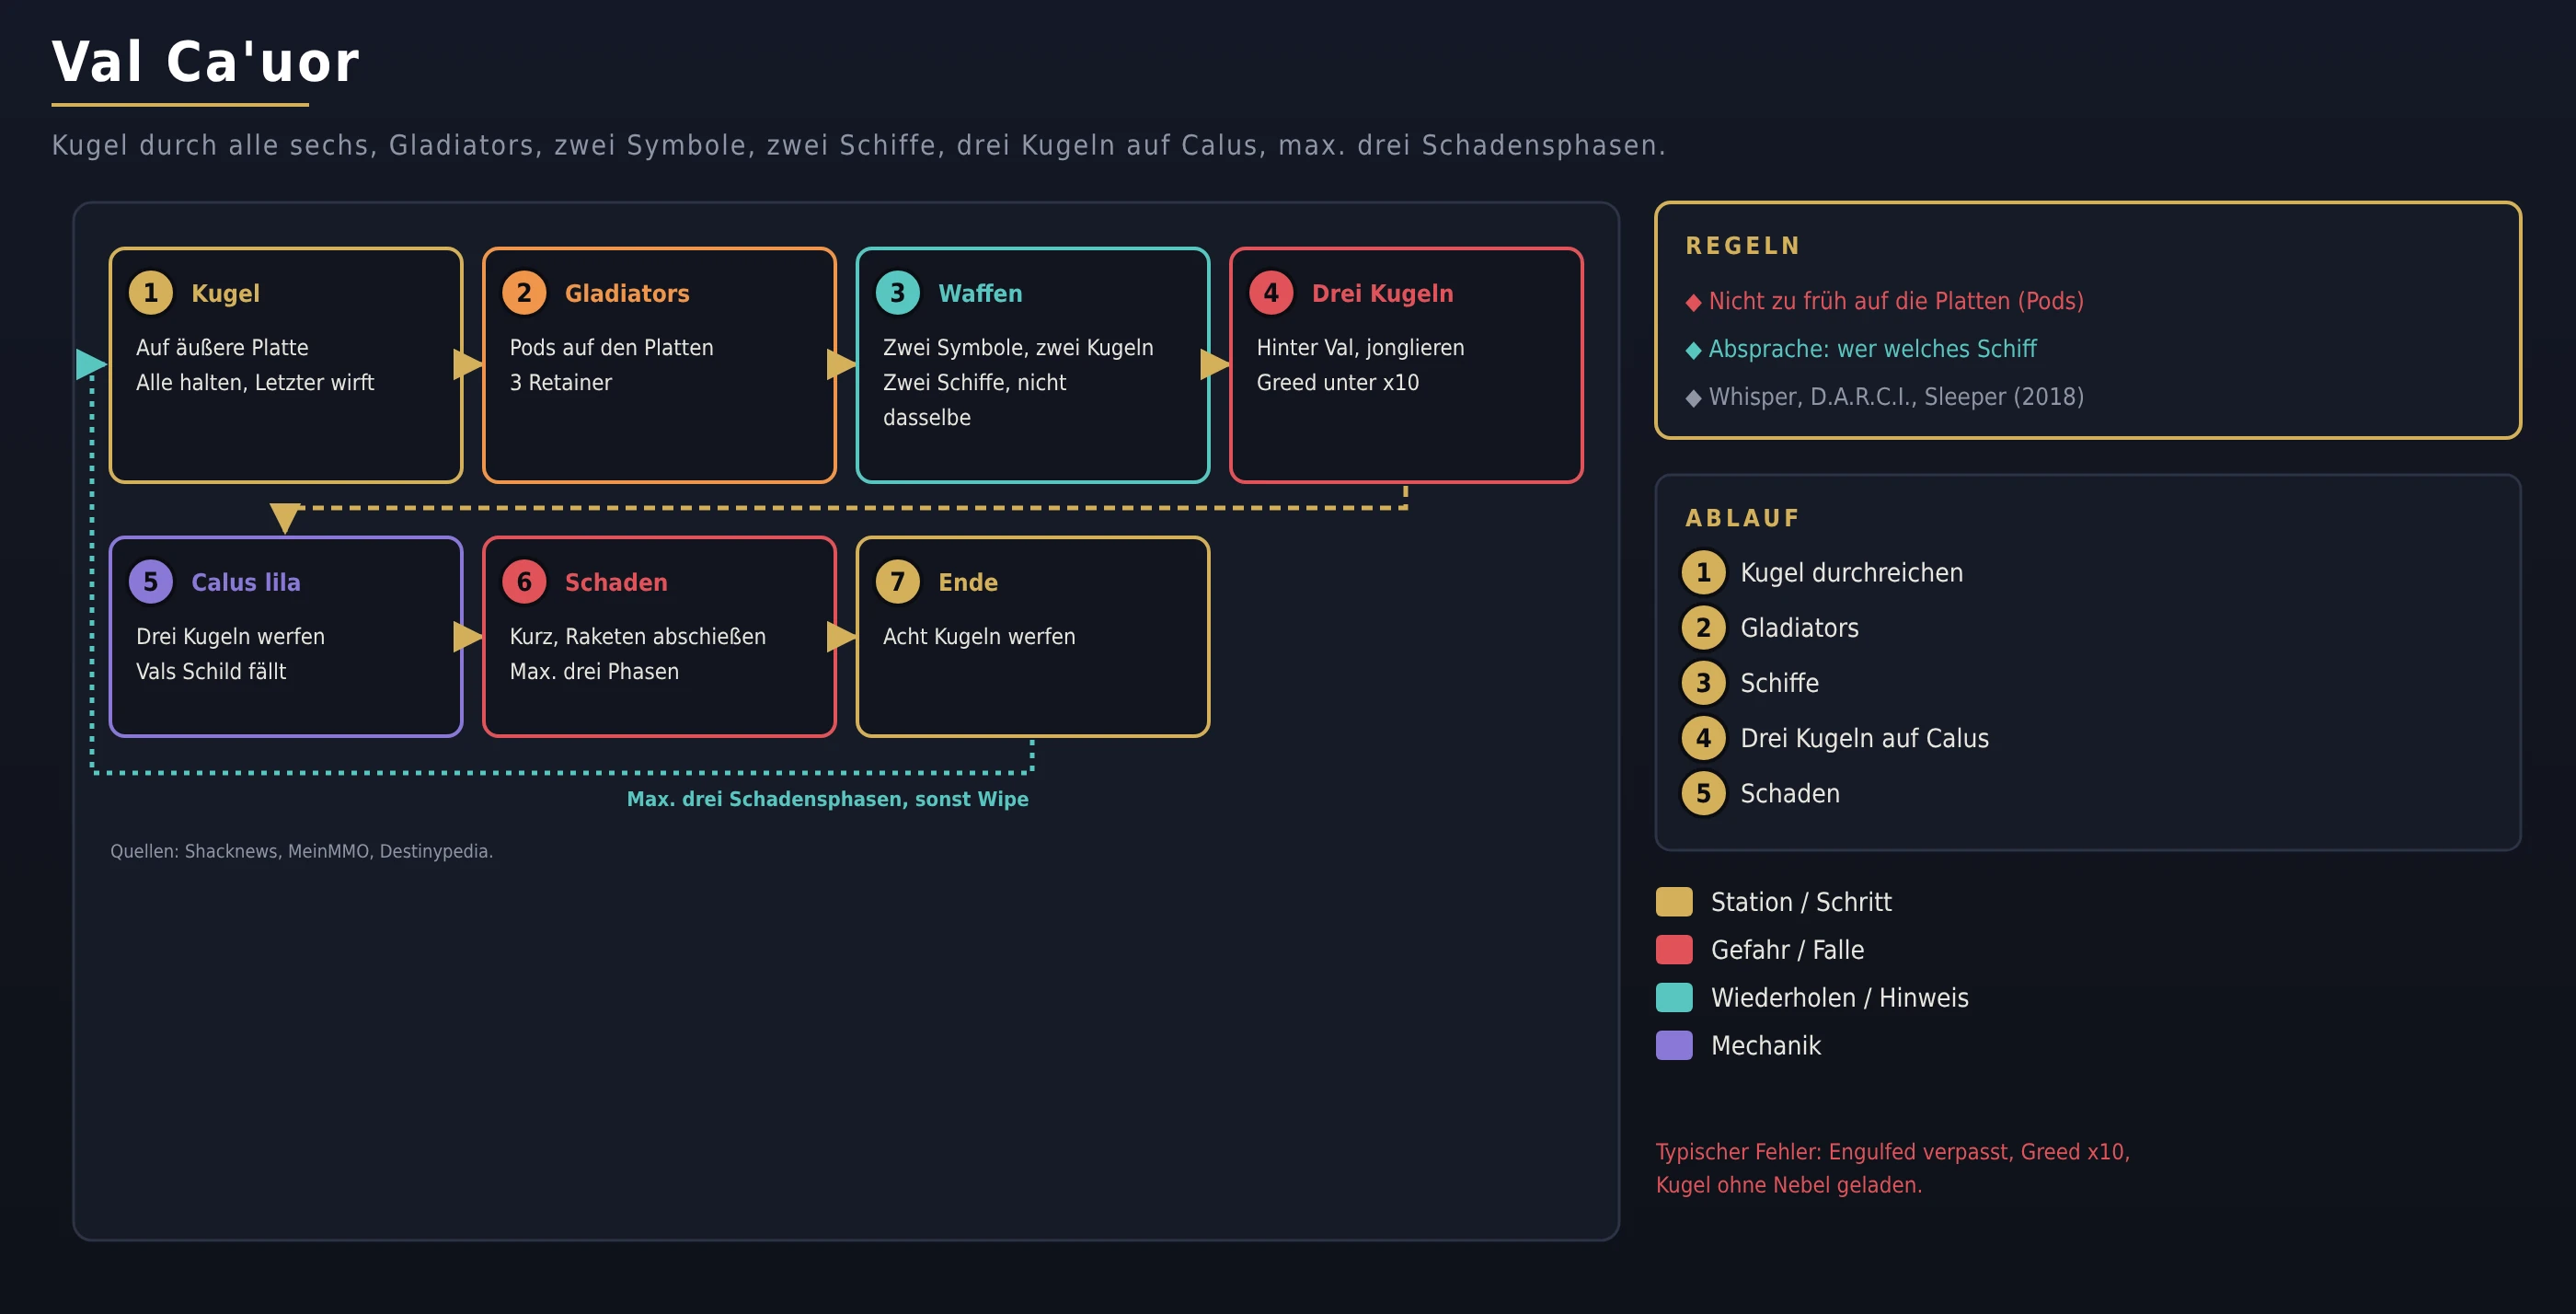Click the text 'Acht Kugeln werfen'
This screenshot has width=2576, height=1314.
point(979,637)
